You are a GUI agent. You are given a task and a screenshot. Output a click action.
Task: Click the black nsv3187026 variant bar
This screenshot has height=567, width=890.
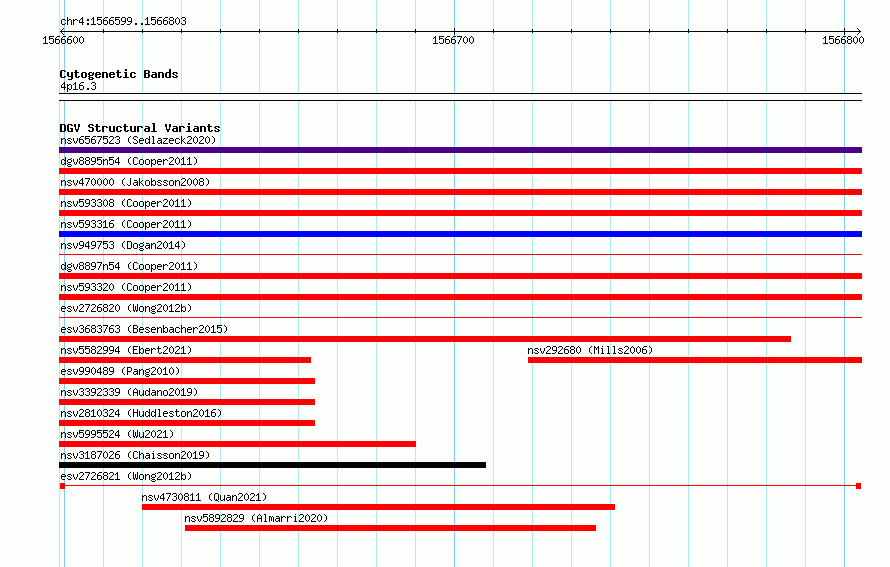point(272,465)
